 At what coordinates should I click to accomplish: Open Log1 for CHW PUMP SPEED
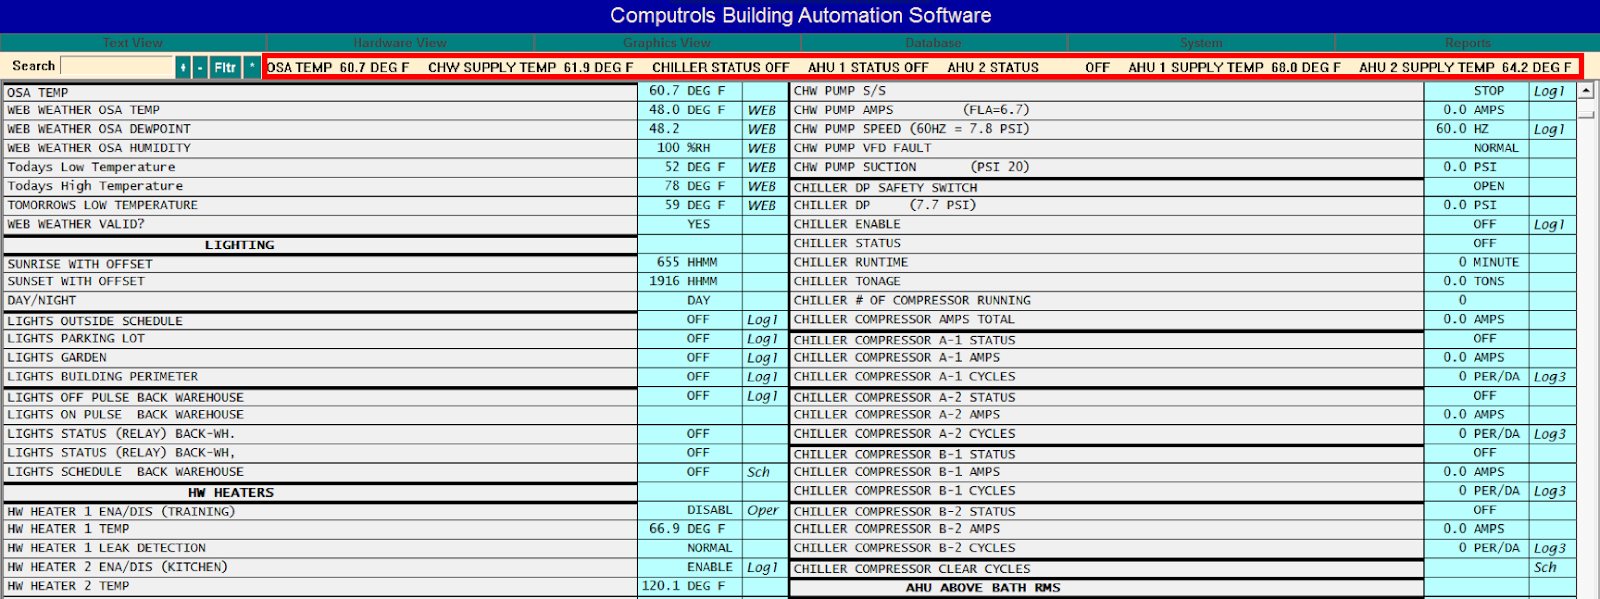(1549, 129)
